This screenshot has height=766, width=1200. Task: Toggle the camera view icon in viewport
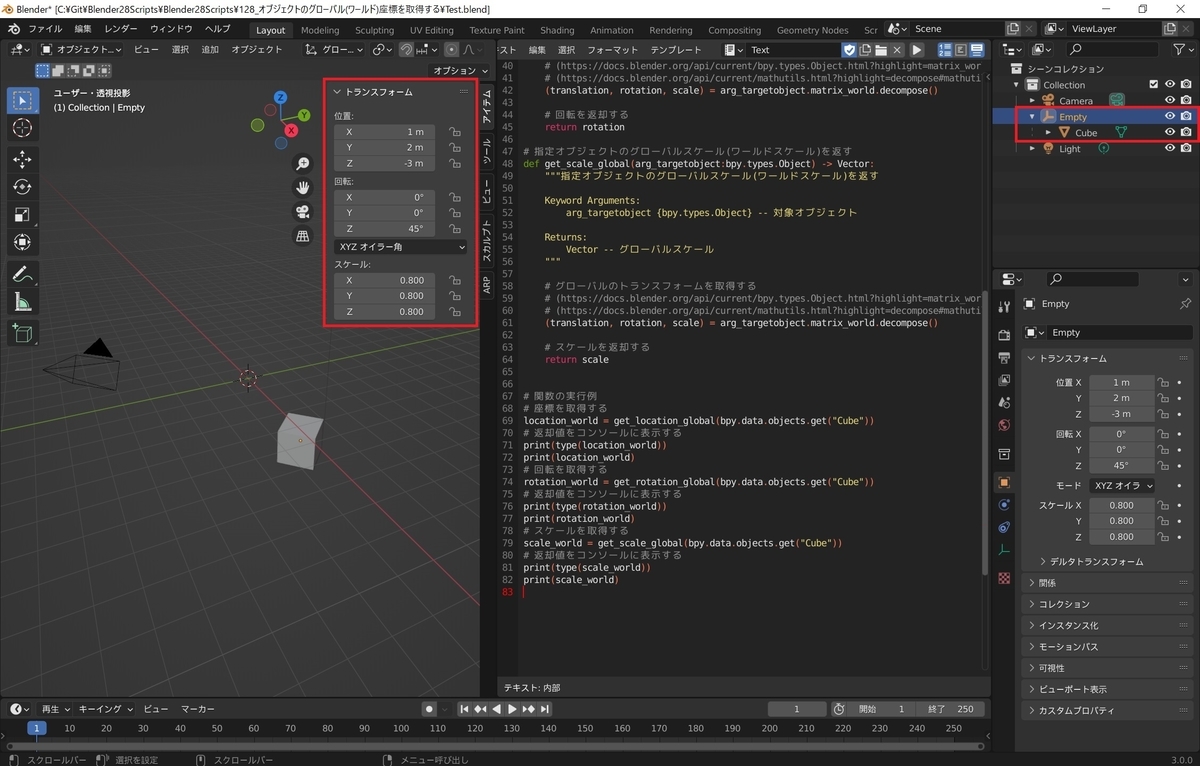302,212
